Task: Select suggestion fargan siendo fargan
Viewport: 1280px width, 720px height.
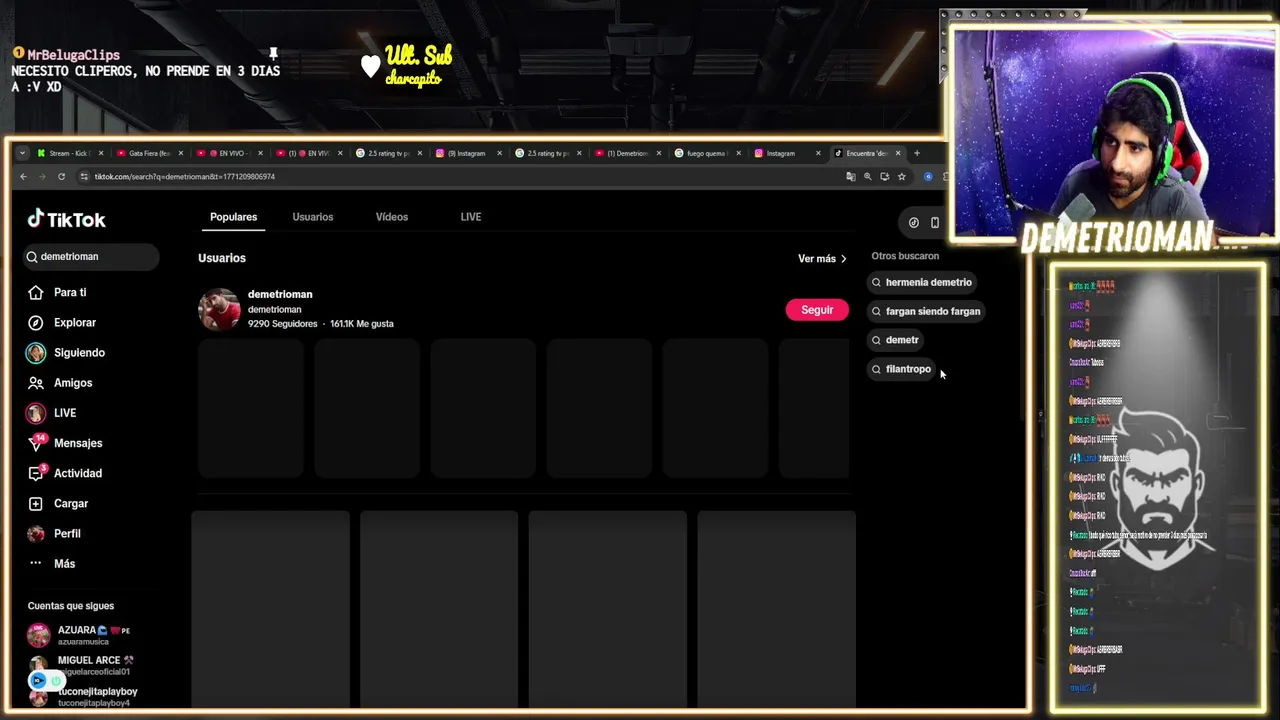Action: click(926, 311)
